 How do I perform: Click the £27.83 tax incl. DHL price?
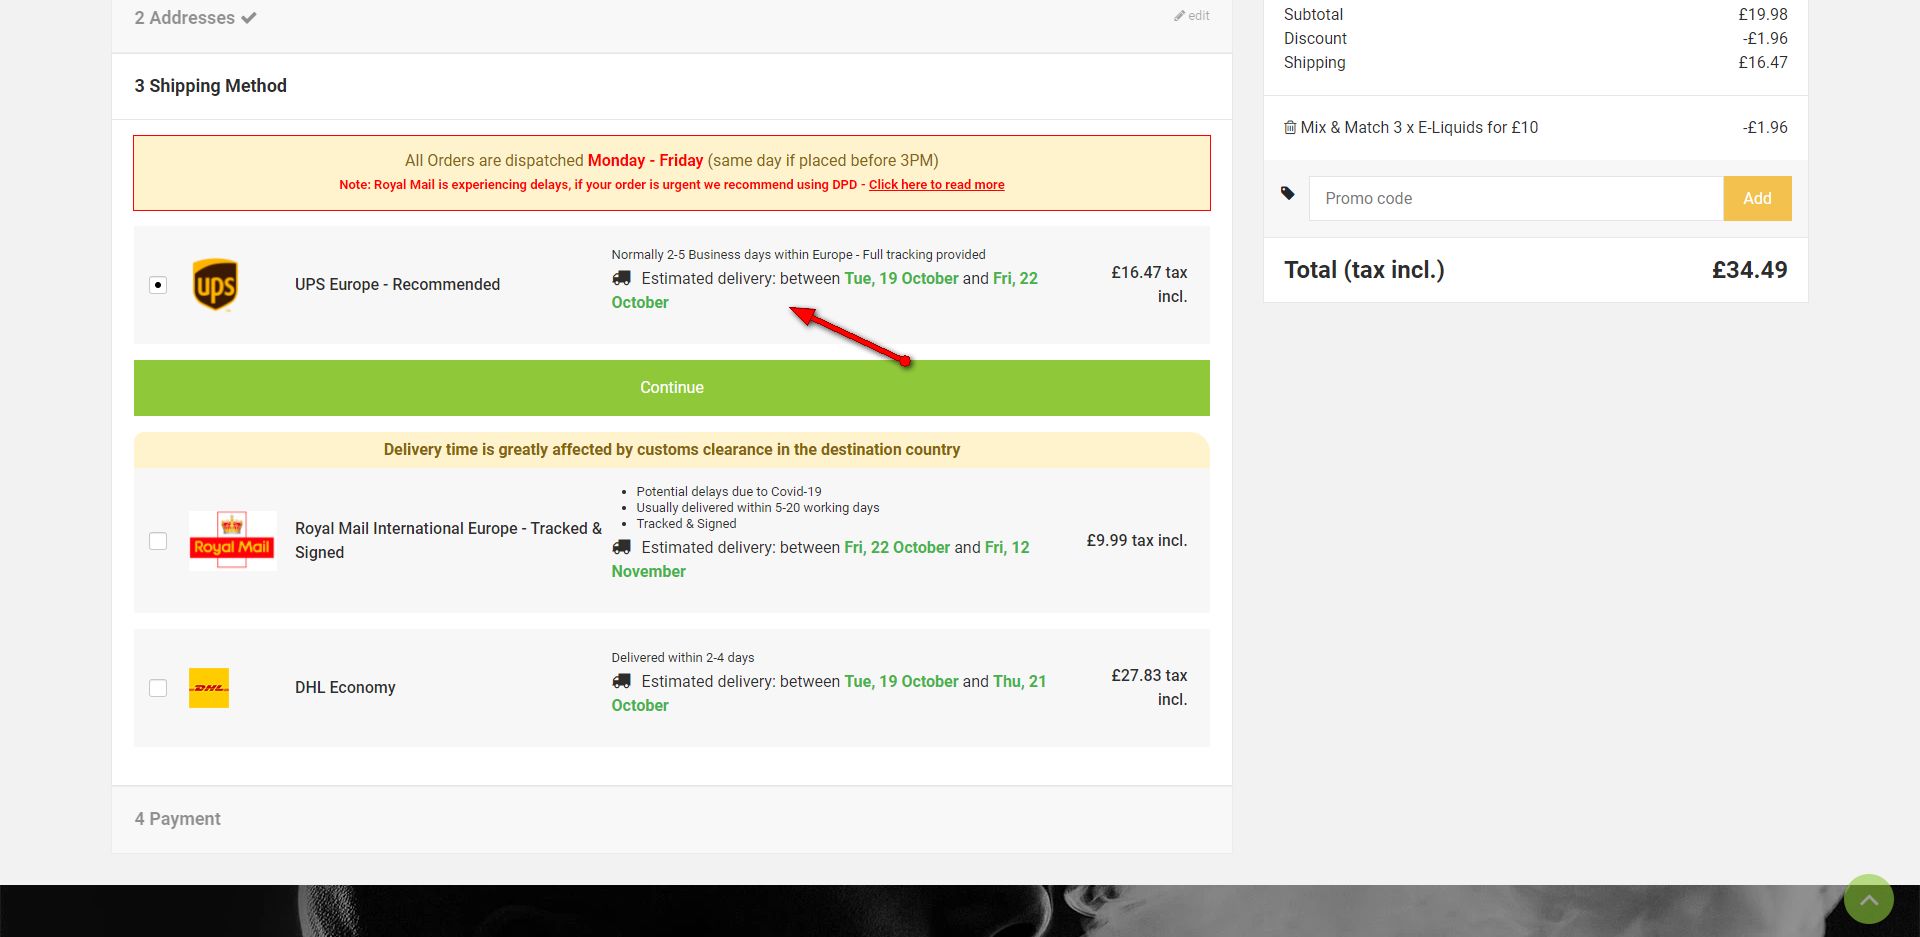pos(1149,688)
